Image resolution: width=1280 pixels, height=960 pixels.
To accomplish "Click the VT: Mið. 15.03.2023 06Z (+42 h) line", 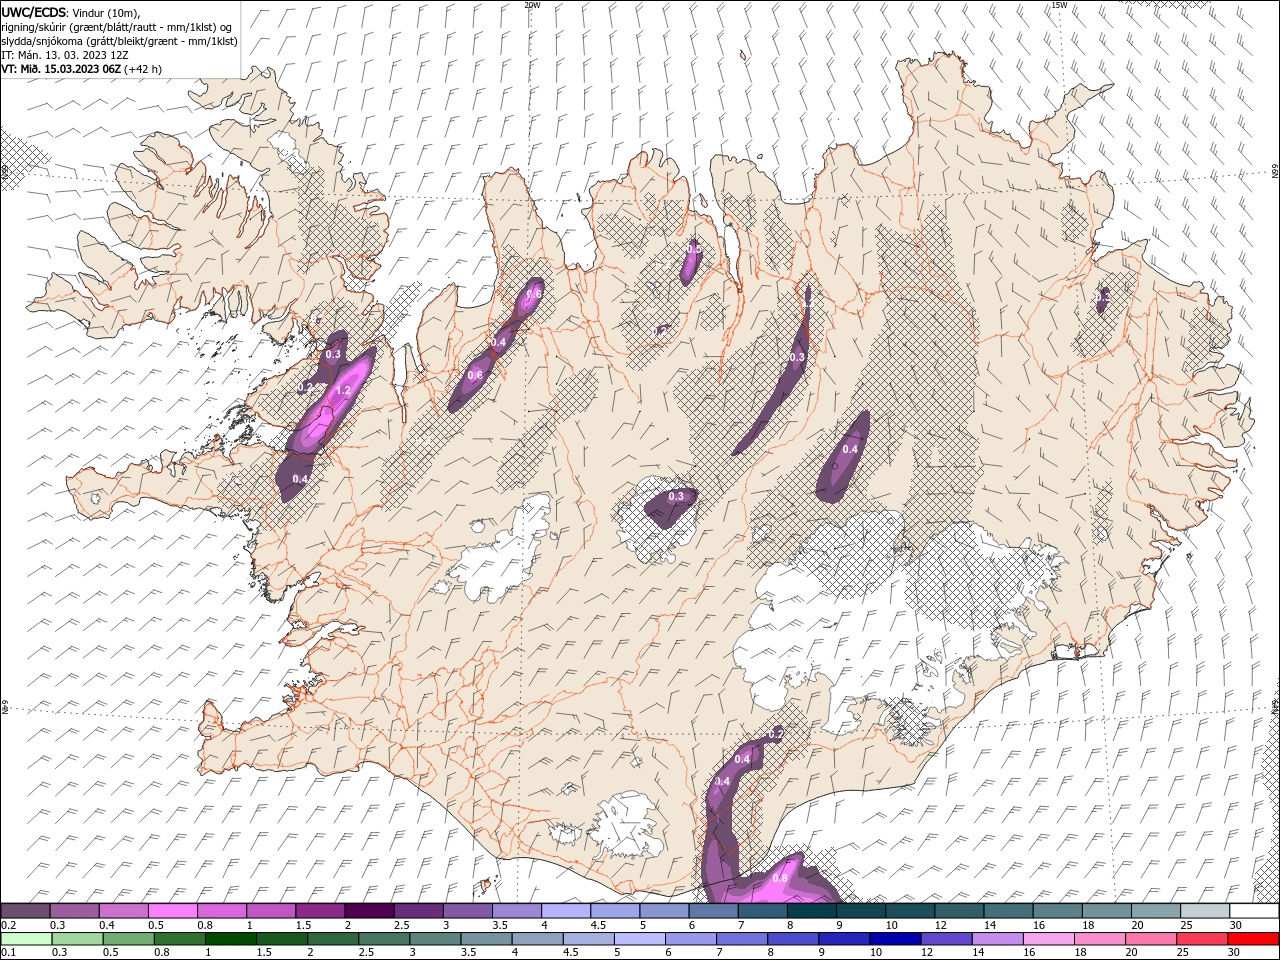I will [81, 69].
